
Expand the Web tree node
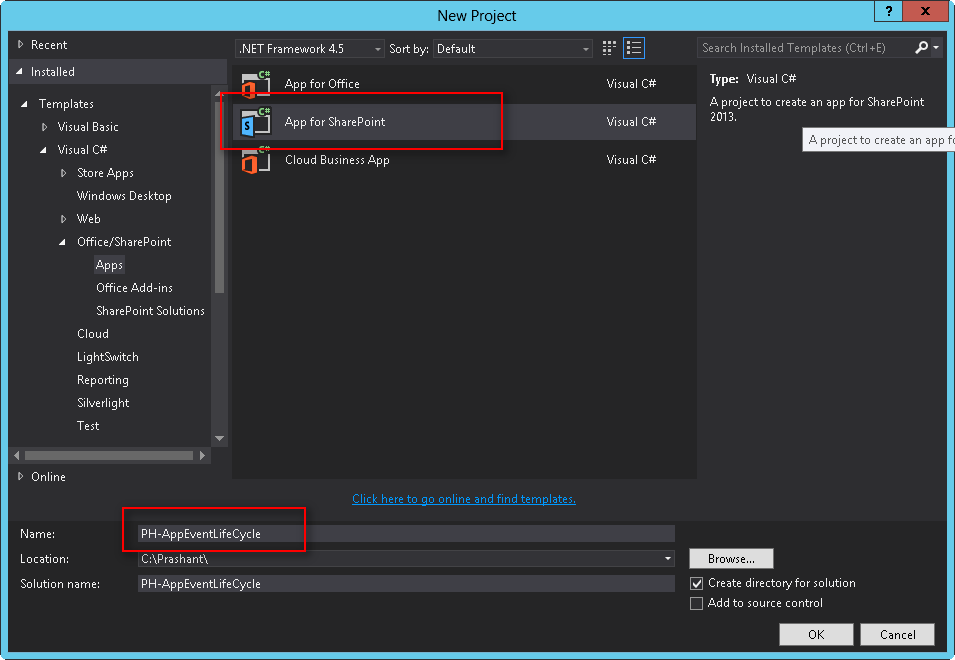pyautogui.click(x=63, y=219)
